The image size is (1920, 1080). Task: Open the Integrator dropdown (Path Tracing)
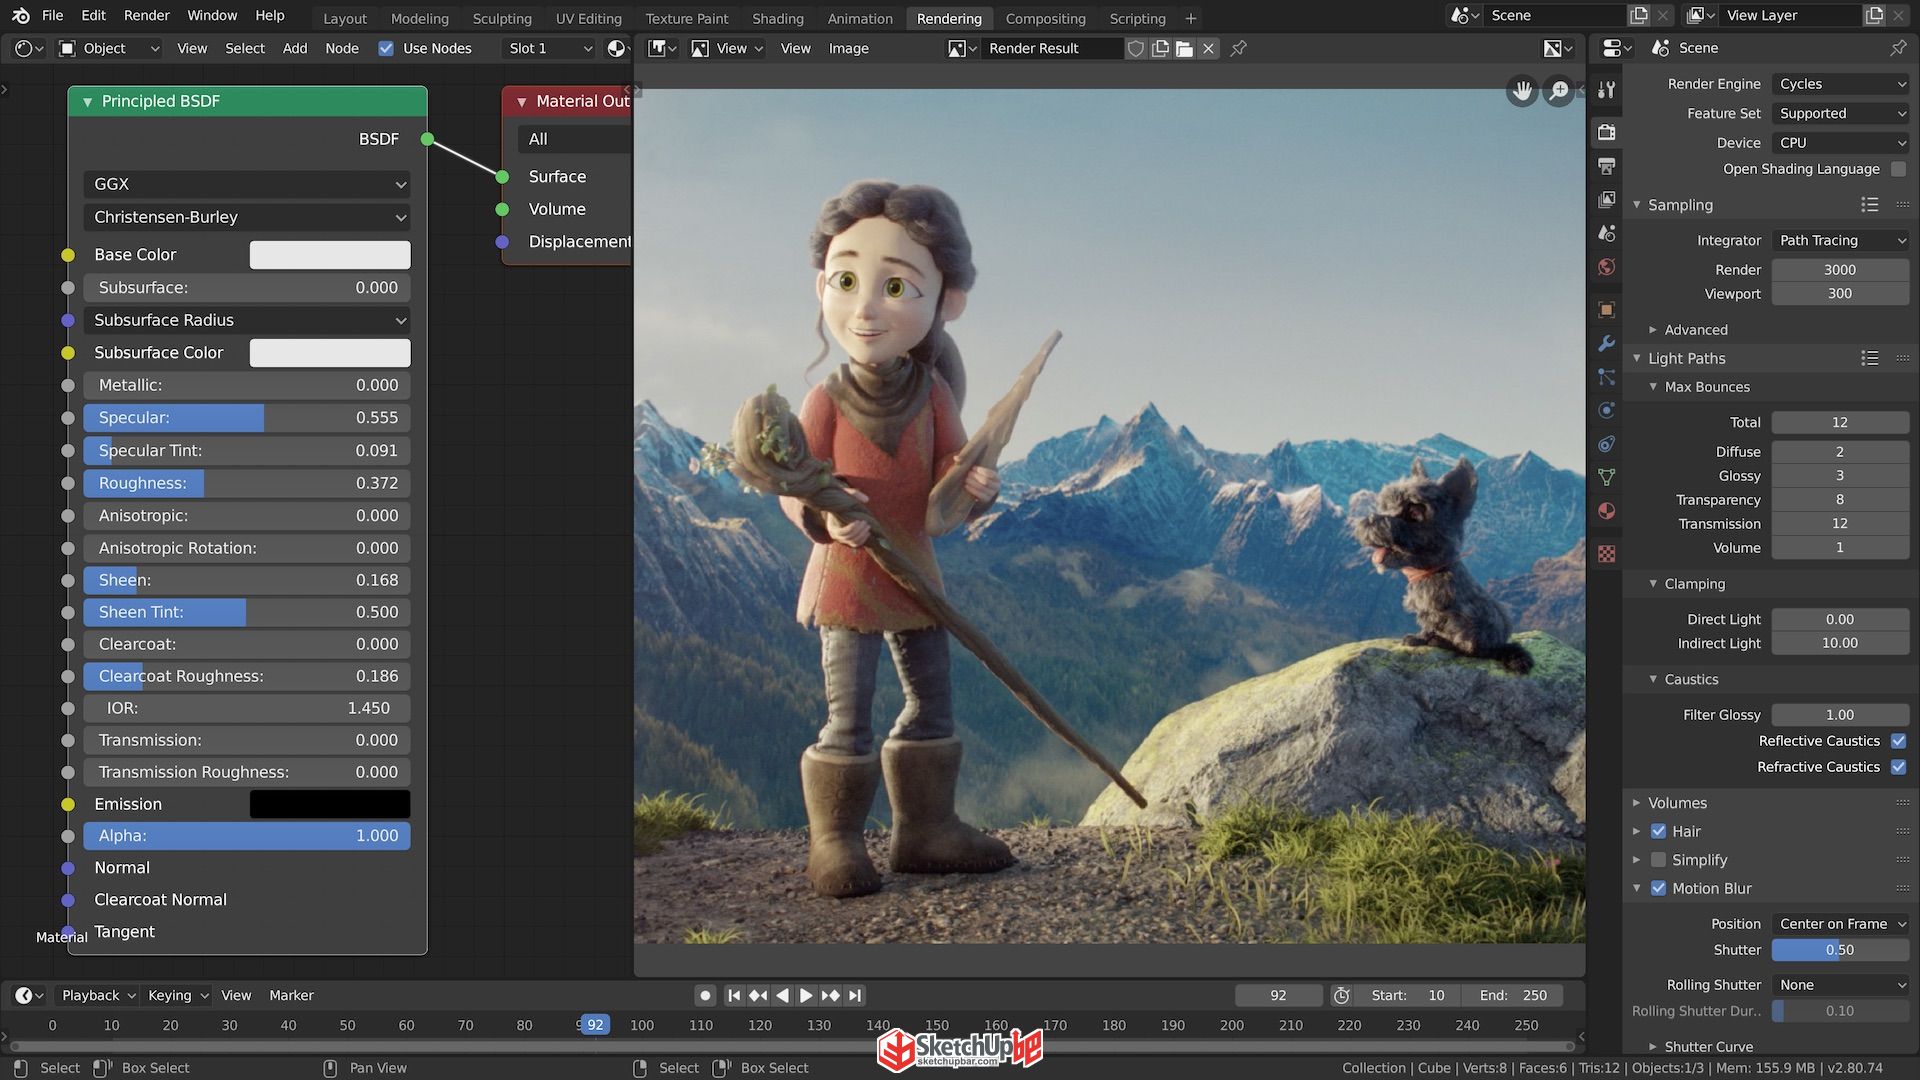coord(1840,240)
